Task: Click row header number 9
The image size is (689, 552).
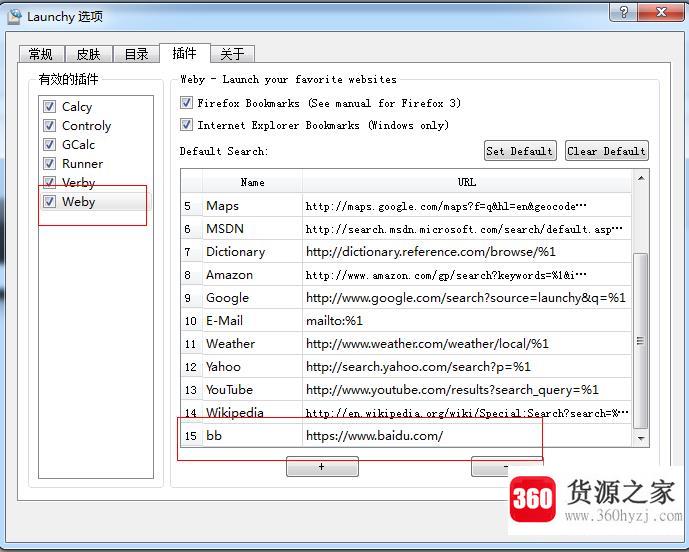Action: coord(191,298)
